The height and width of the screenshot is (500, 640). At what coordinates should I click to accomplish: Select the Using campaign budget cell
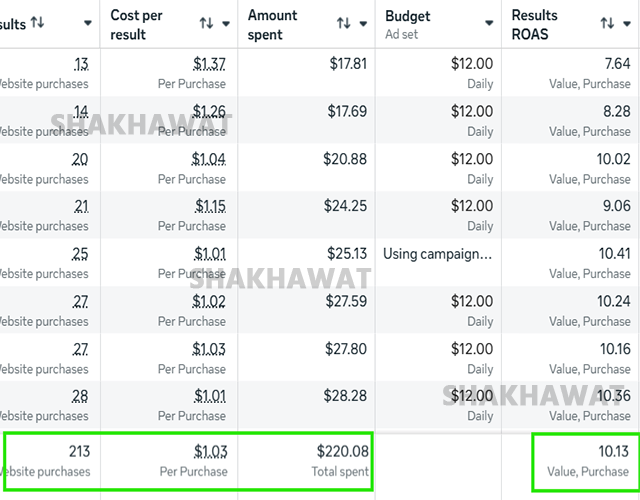[x=437, y=254]
